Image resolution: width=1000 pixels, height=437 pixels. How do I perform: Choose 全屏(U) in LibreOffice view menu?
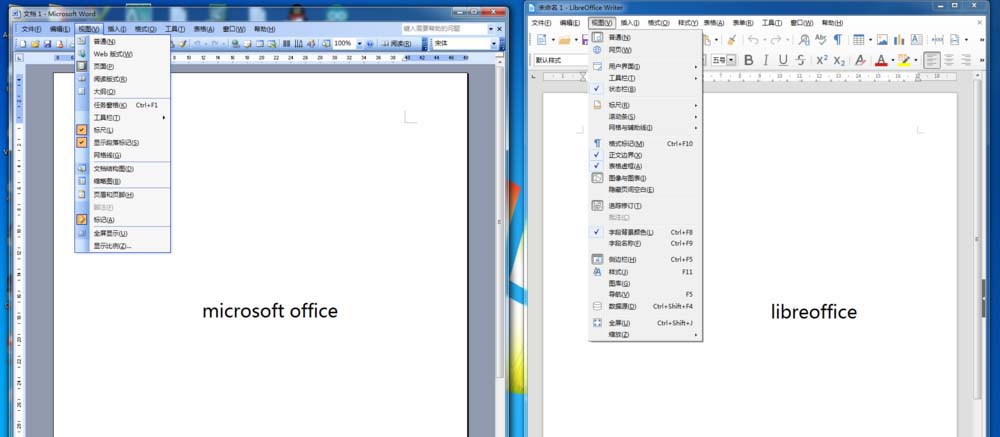(645, 323)
